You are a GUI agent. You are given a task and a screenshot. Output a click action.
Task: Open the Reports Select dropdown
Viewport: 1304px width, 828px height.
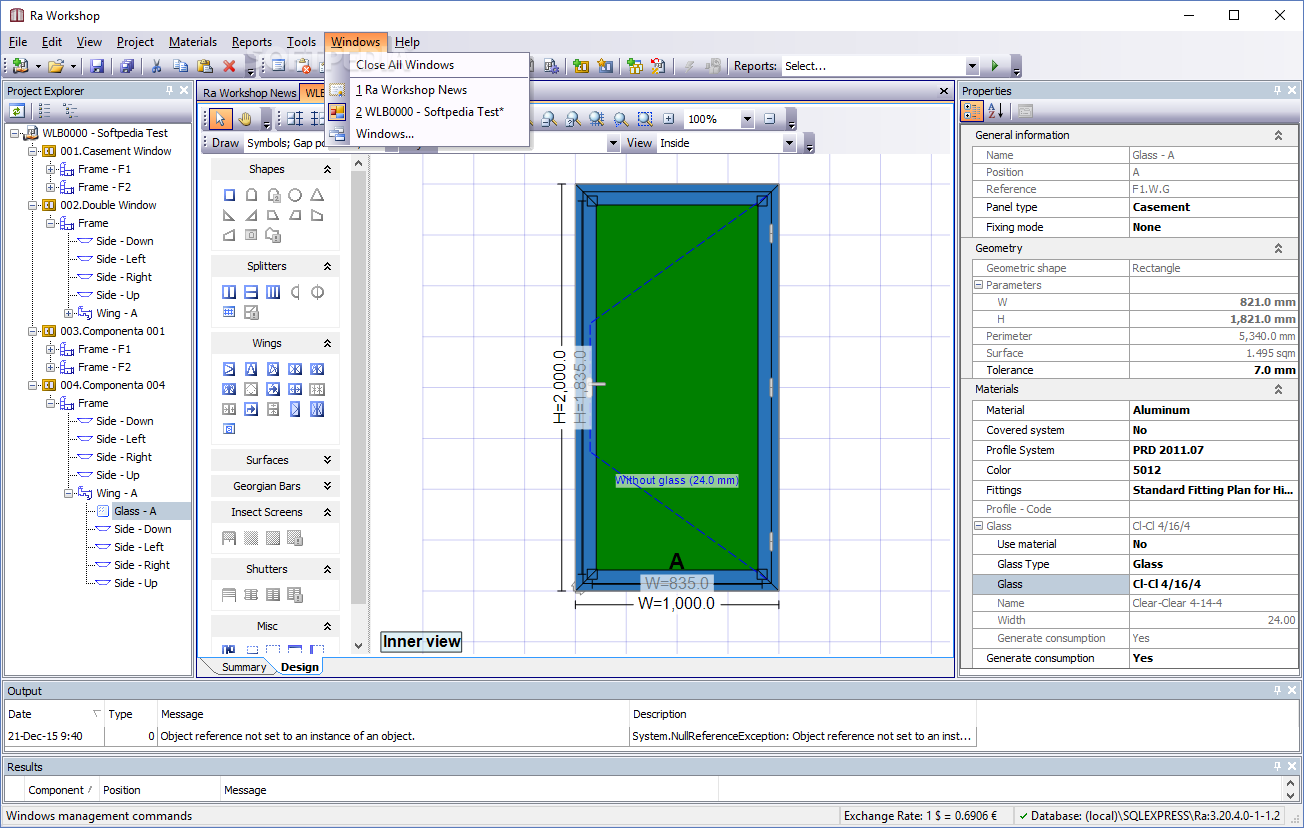[972, 66]
